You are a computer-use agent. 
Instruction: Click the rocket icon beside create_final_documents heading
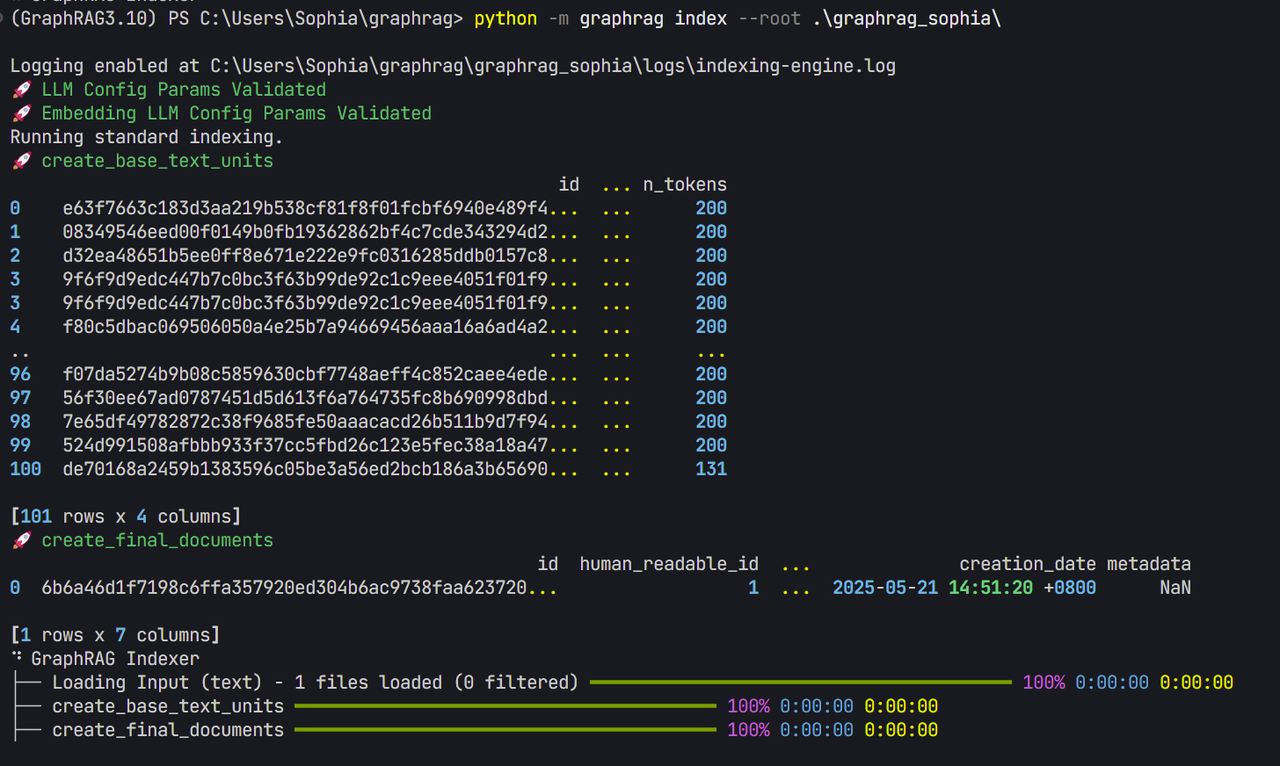(20, 541)
